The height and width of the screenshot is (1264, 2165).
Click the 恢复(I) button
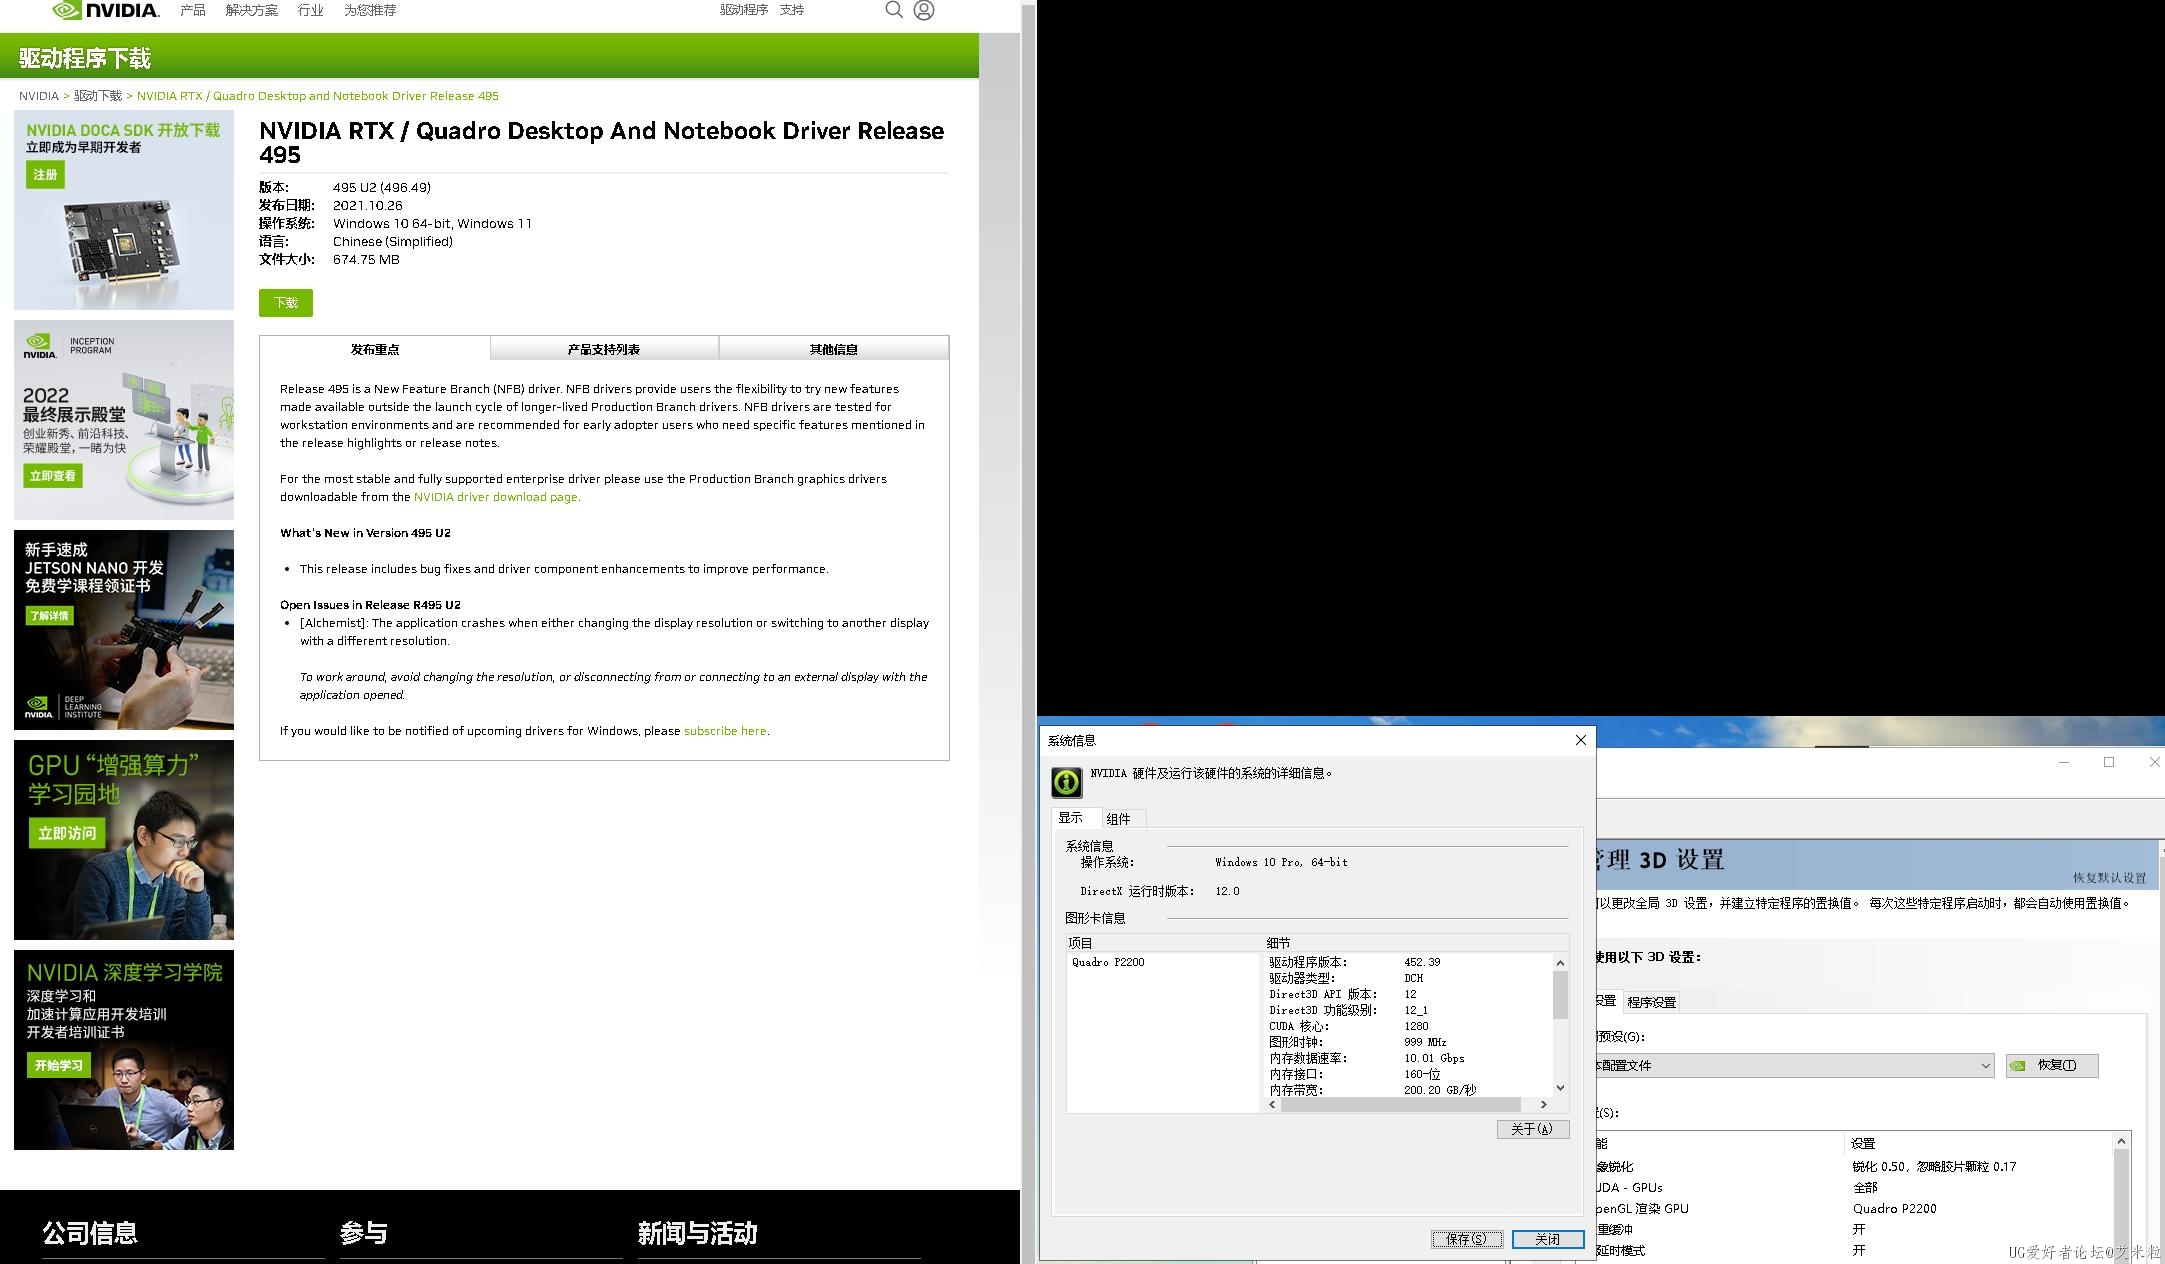[2052, 1065]
